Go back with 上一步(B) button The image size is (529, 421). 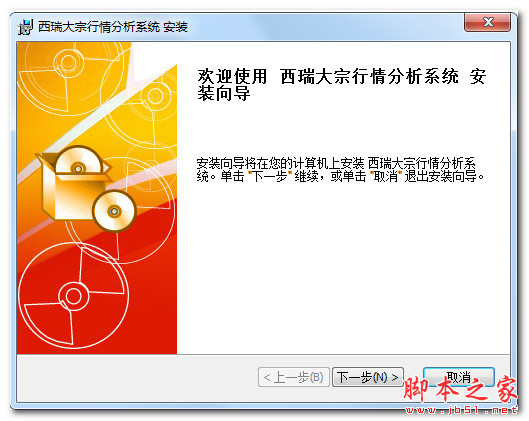click(x=294, y=377)
